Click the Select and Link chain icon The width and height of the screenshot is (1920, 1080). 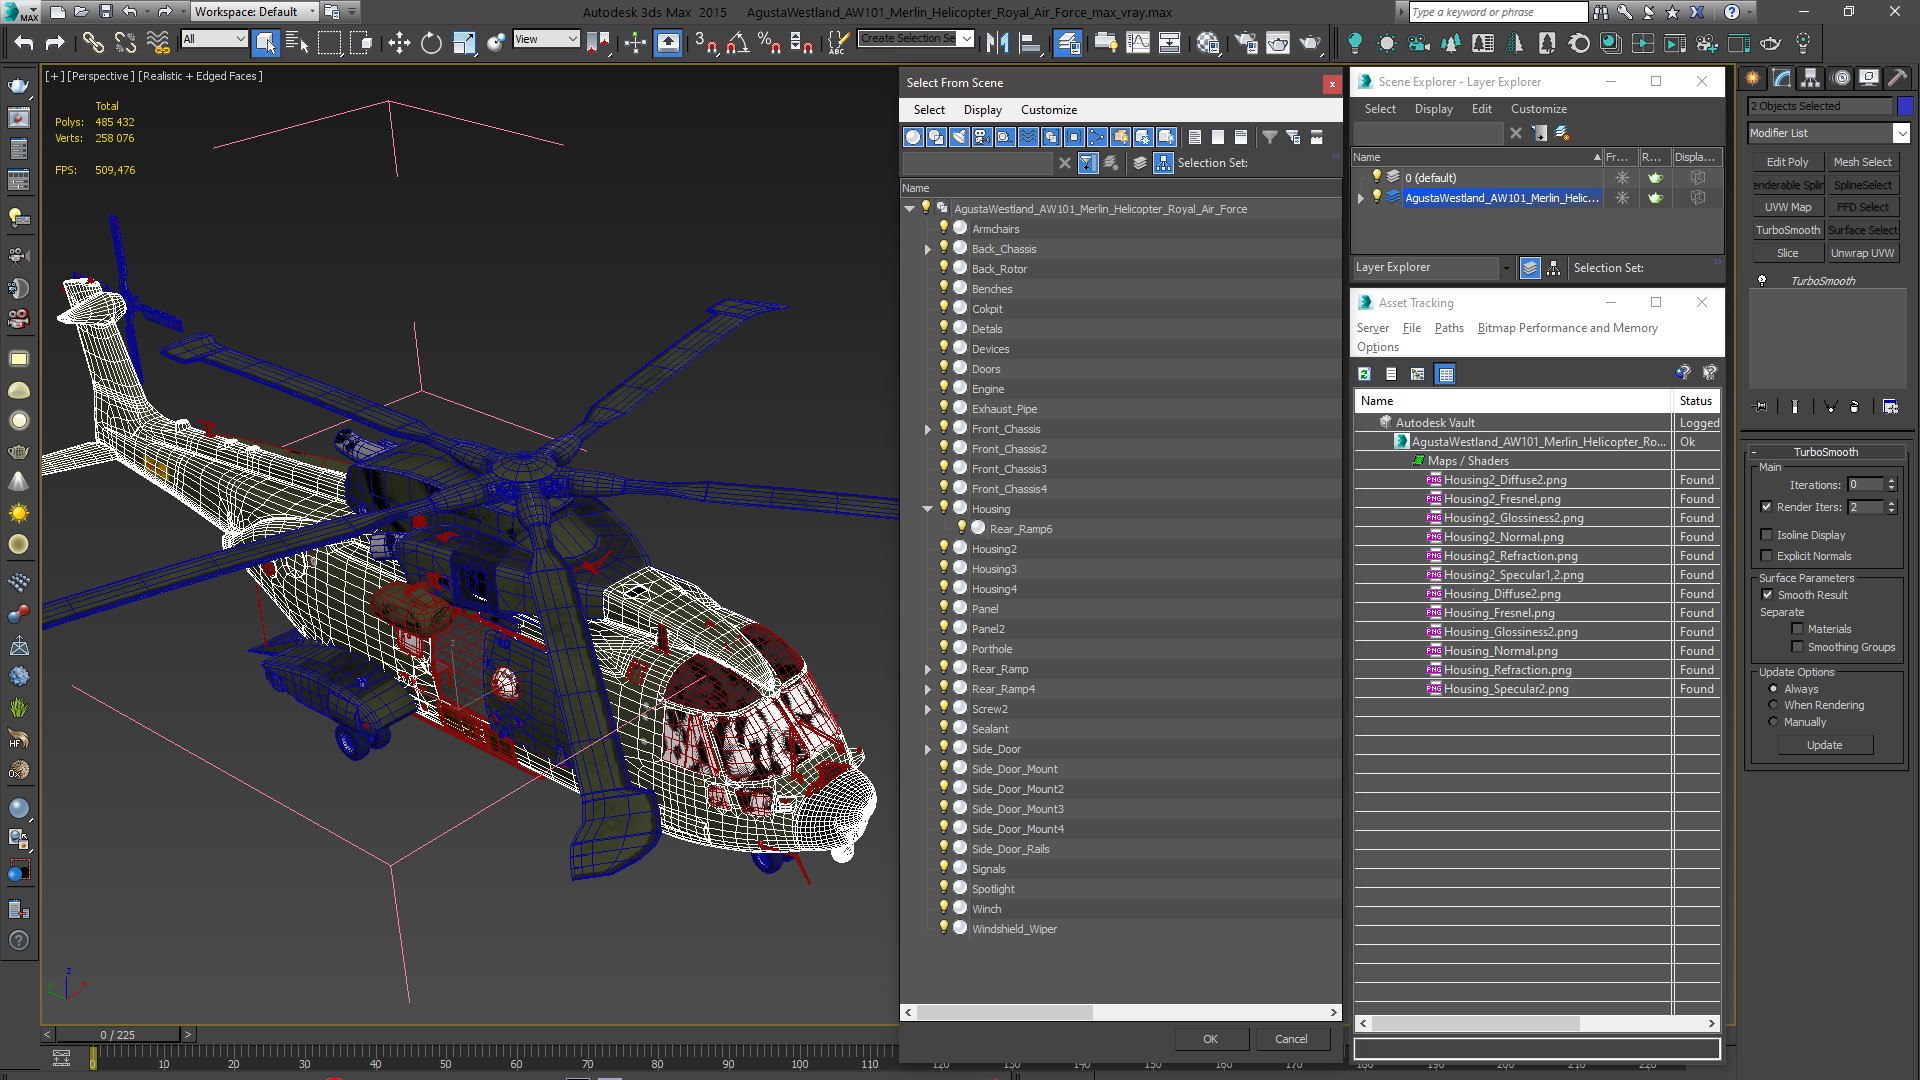pyautogui.click(x=92, y=42)
